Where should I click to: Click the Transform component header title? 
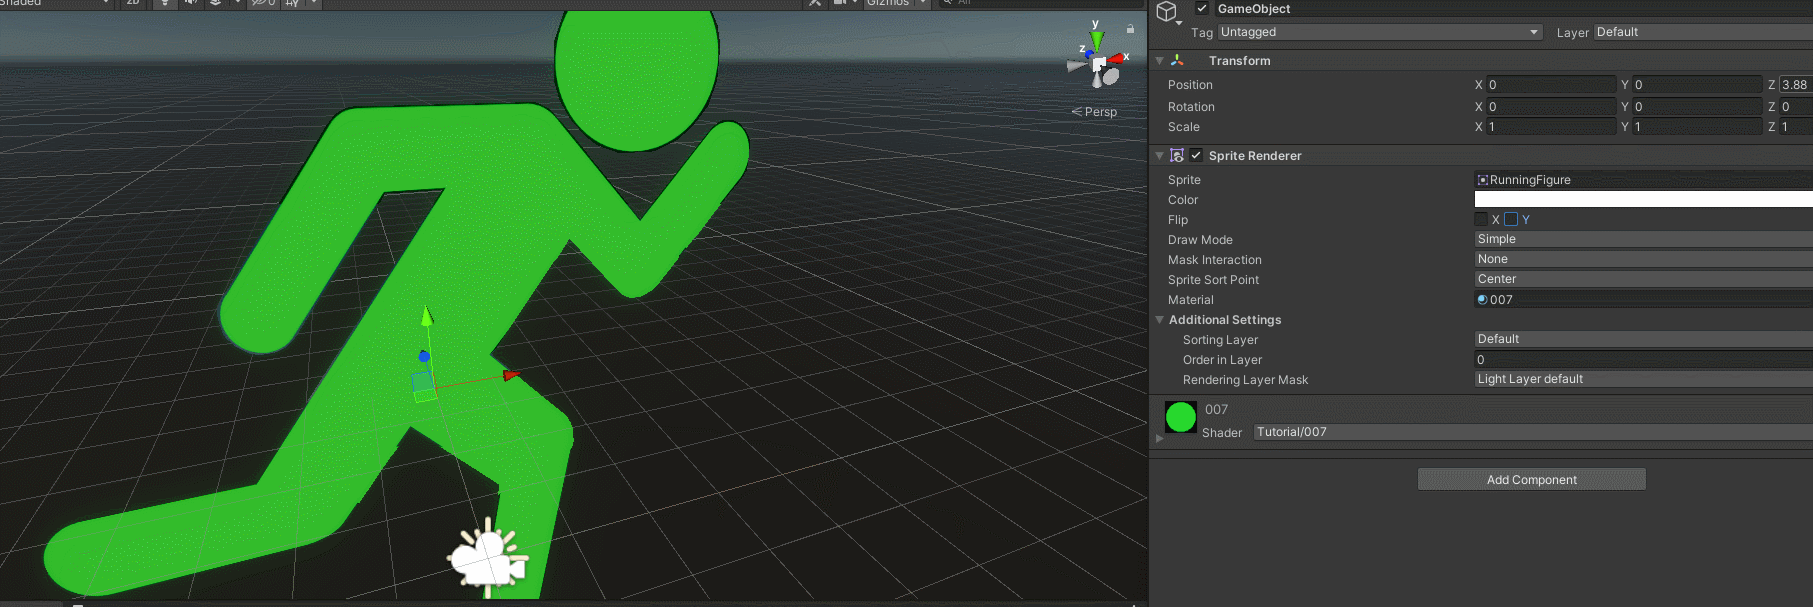point(1239,61)
